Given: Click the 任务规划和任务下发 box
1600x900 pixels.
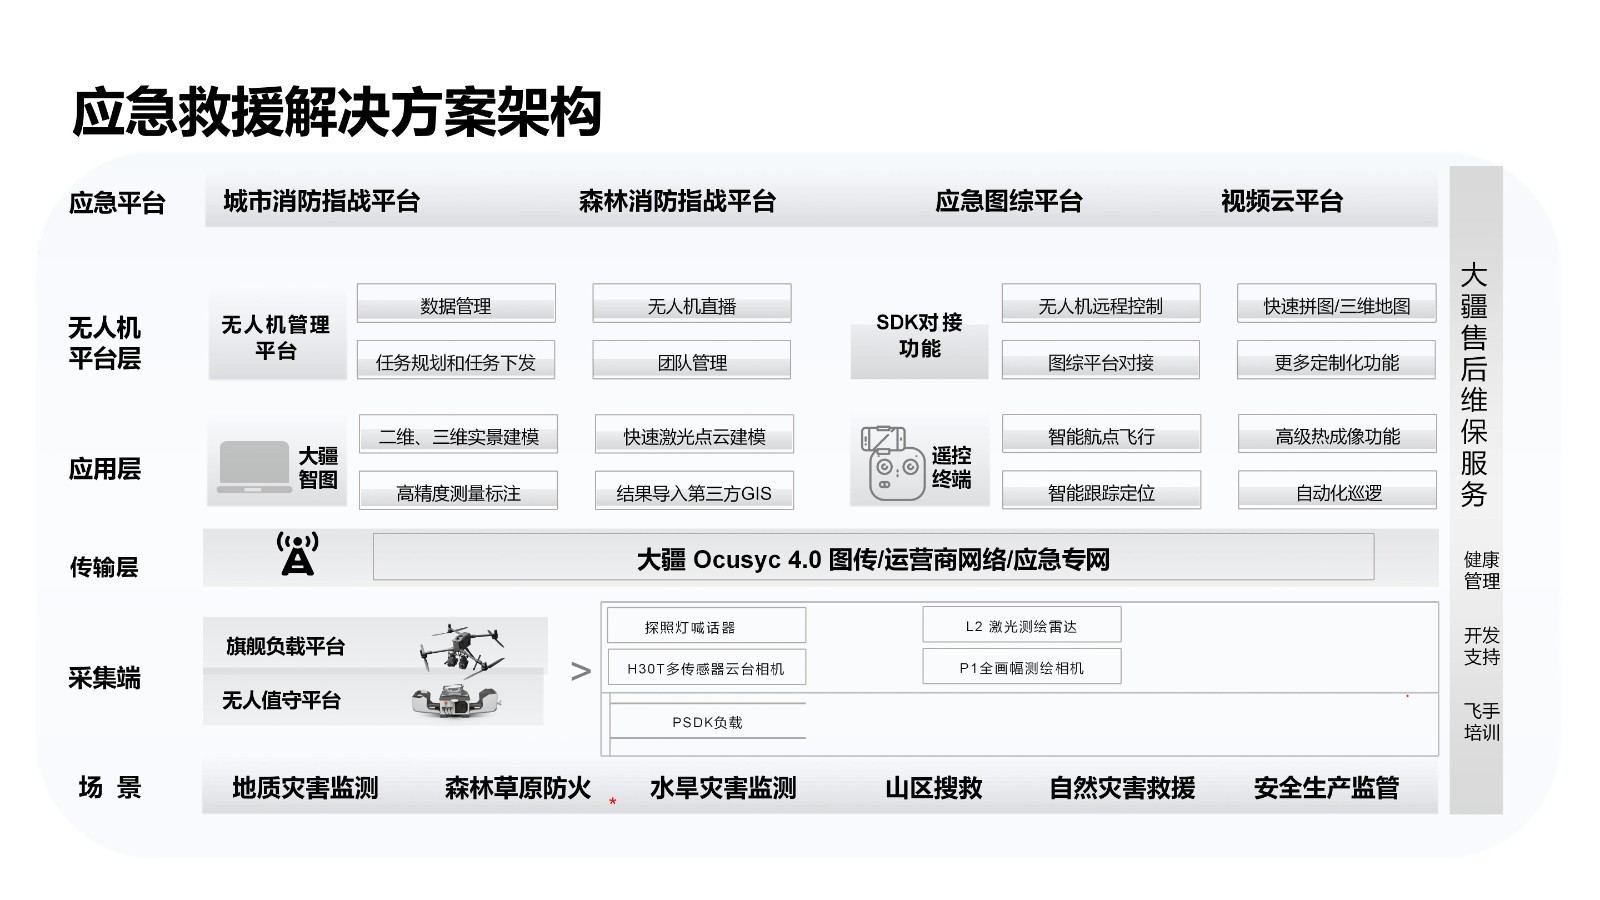Looking at the screenshot, I should (x=456, y=362).
